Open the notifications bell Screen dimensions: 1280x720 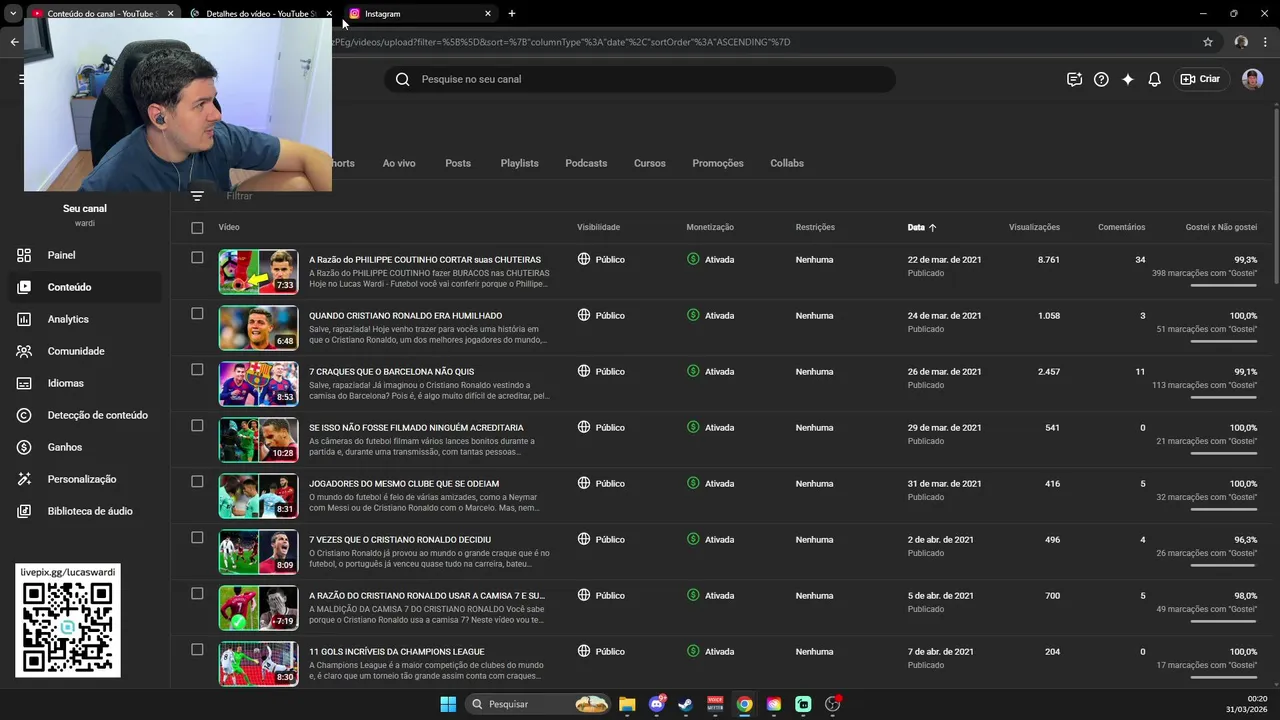tap(1154, 79)
